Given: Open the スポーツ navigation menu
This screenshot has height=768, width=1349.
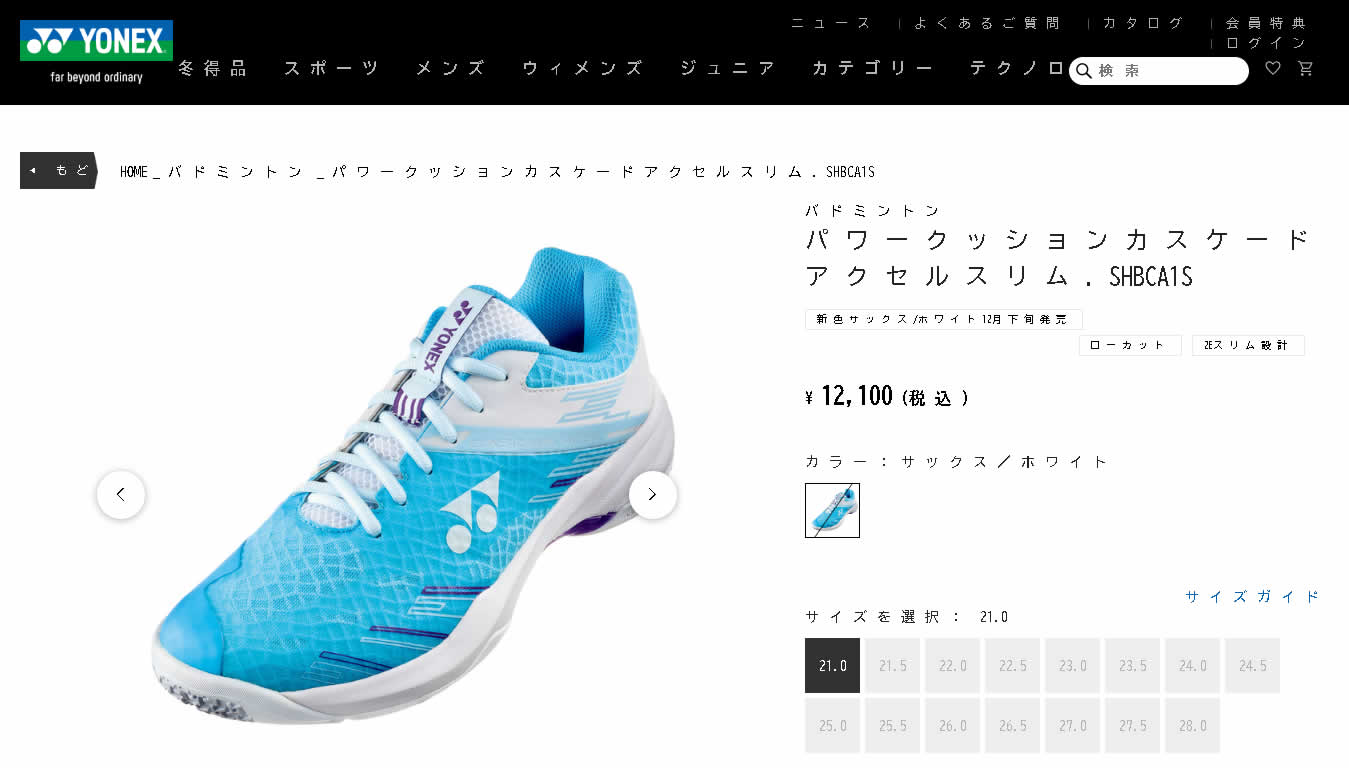Looking at the screenshot, I should 332,68.
